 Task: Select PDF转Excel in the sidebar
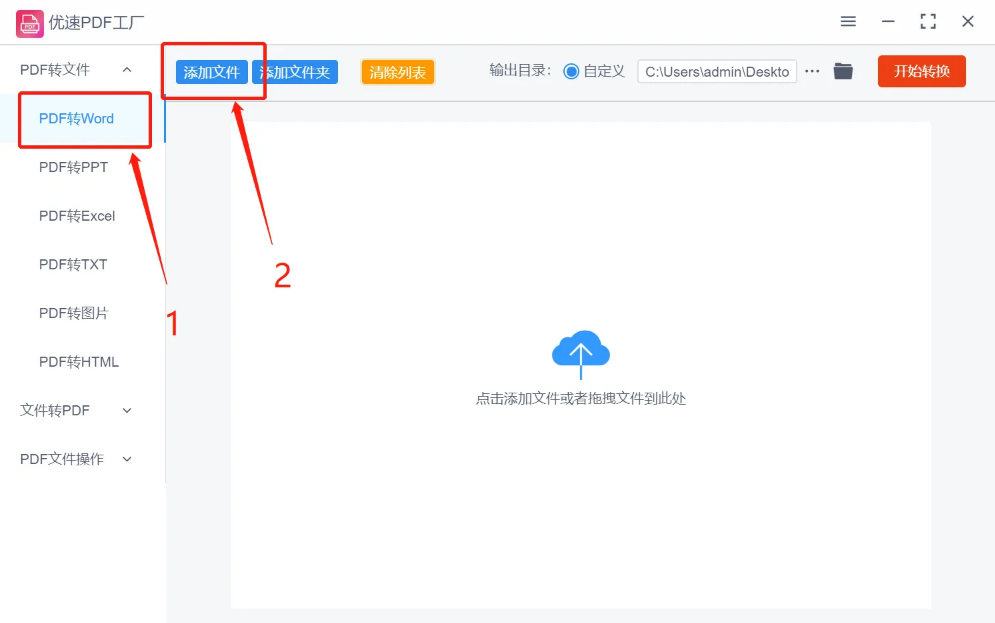point(77,216)
